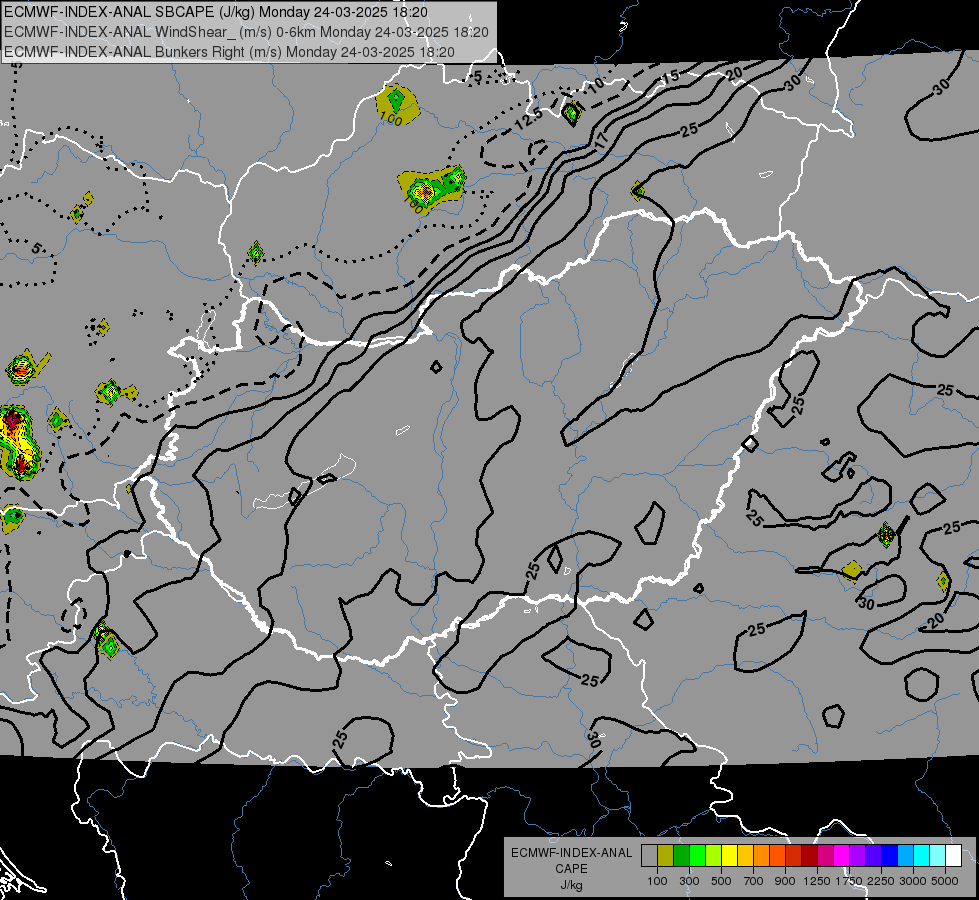979x900 pixels.
Task: Click the Bunkers Right (m/s) title line
Action: click(x=229, y=52)
